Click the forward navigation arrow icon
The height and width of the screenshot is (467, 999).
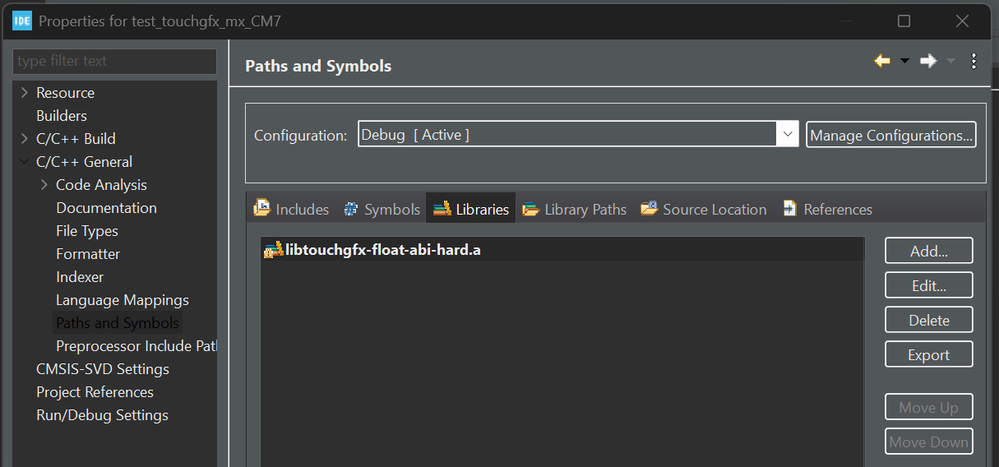pyautogui.click(x=928, y=62)
